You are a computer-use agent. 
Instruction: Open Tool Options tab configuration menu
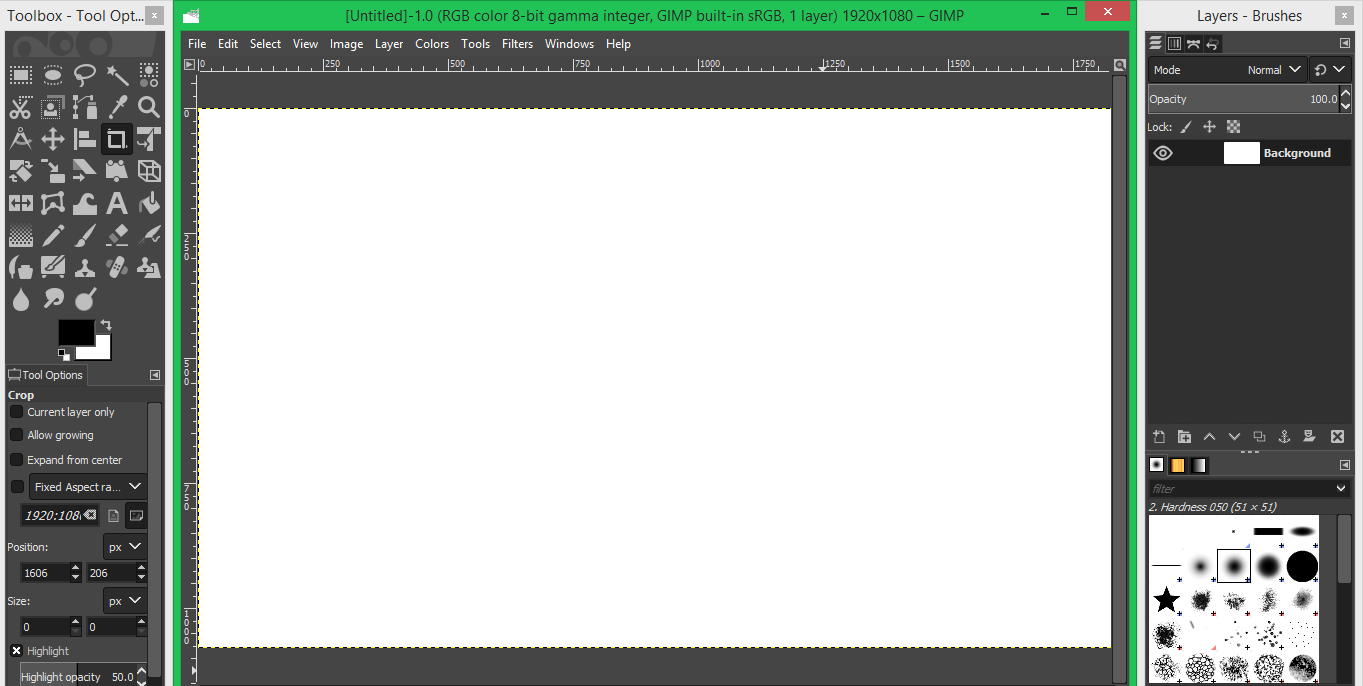[x=155, y=375]
